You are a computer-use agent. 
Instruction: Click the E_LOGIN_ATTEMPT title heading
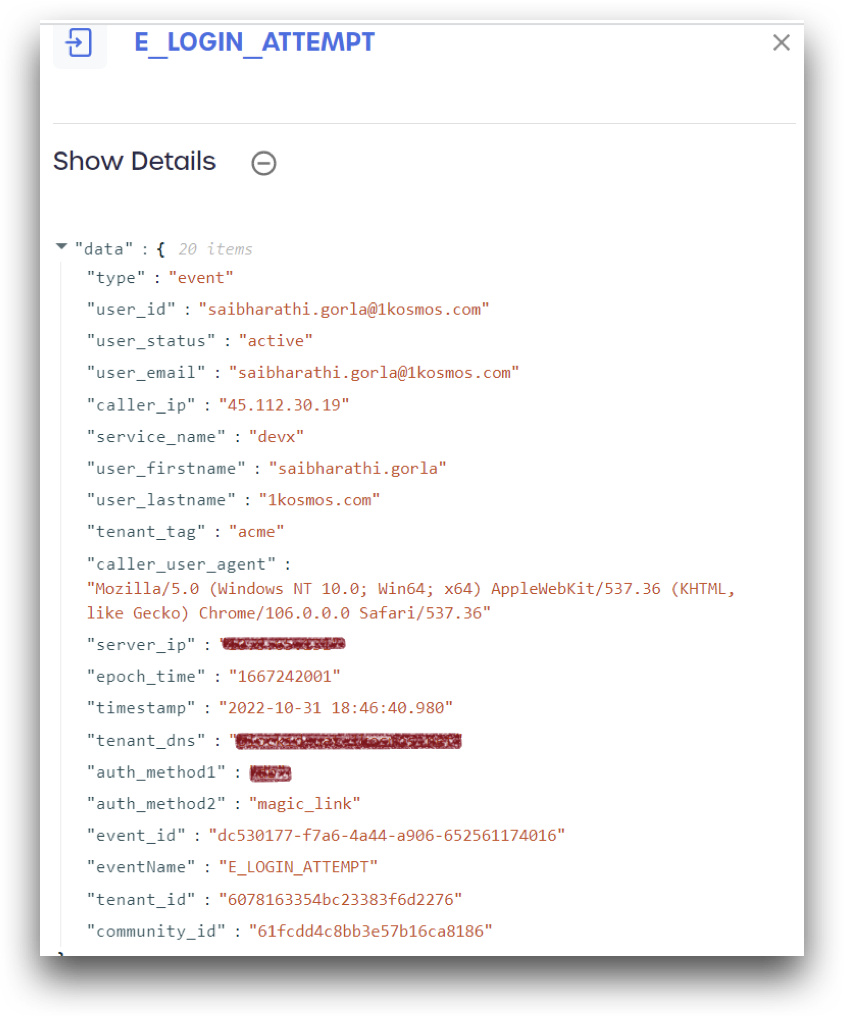tap(254, 43)
